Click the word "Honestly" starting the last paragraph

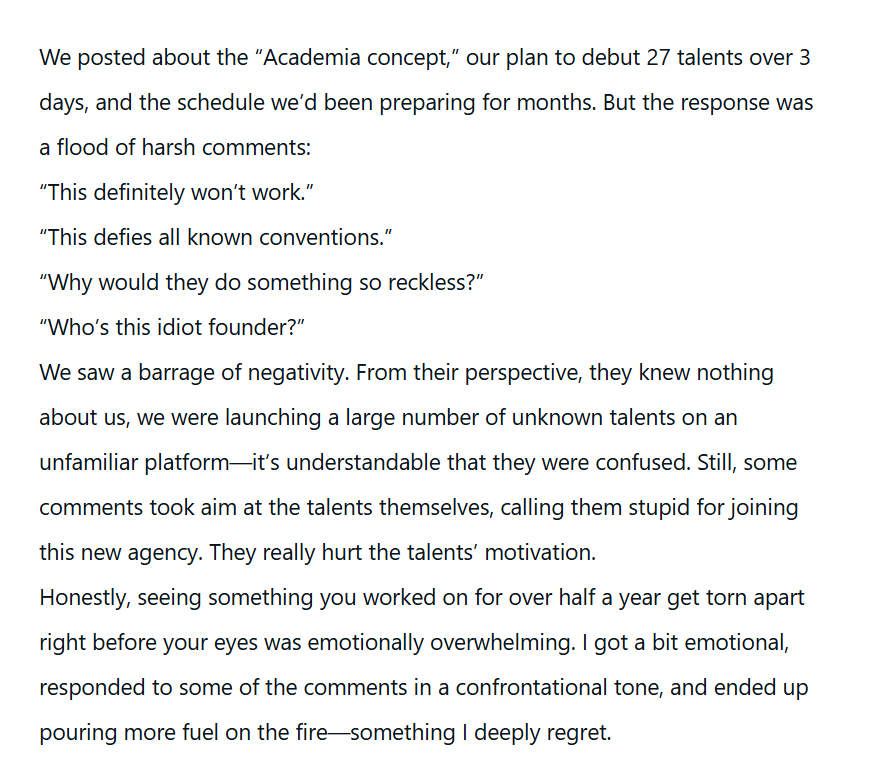tap(84, 598)
